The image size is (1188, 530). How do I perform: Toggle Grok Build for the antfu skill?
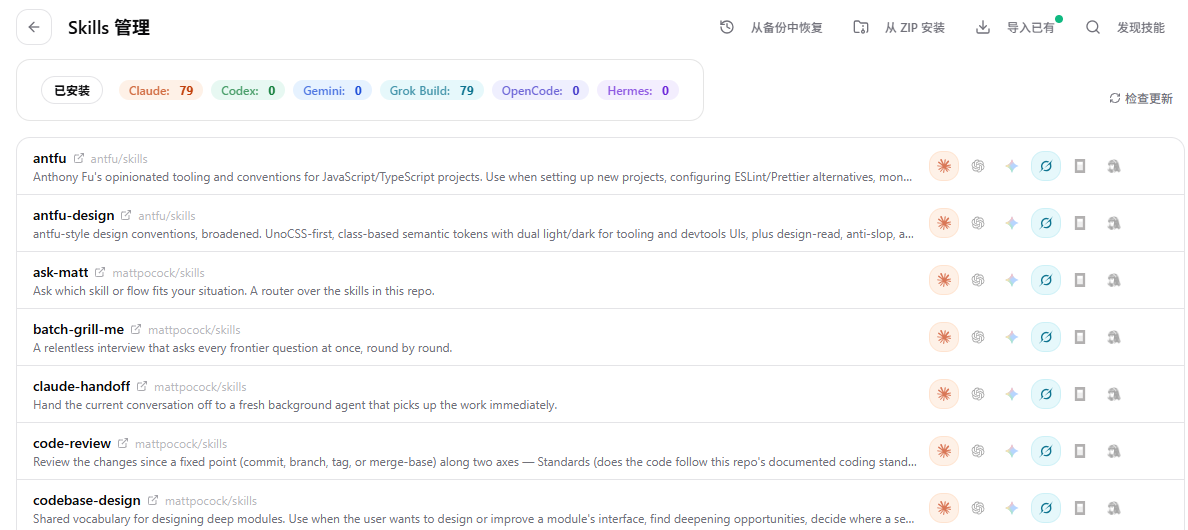(x=1046, y=167)
